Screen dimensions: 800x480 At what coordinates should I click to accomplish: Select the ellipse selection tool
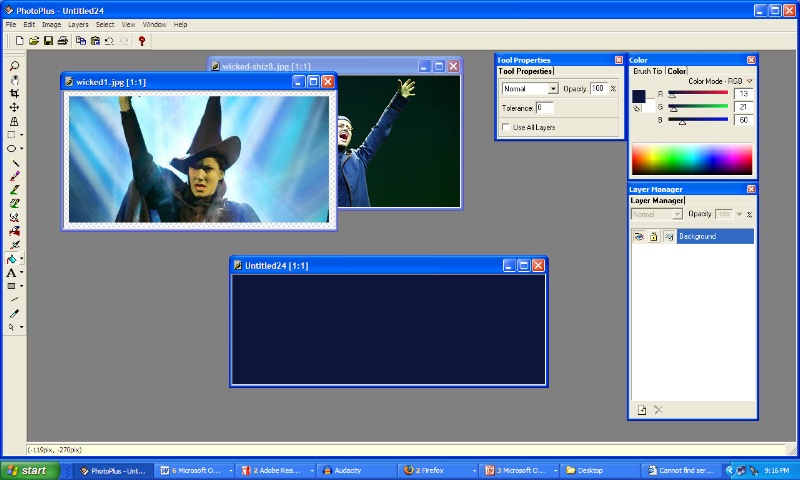tap(11, 148)
